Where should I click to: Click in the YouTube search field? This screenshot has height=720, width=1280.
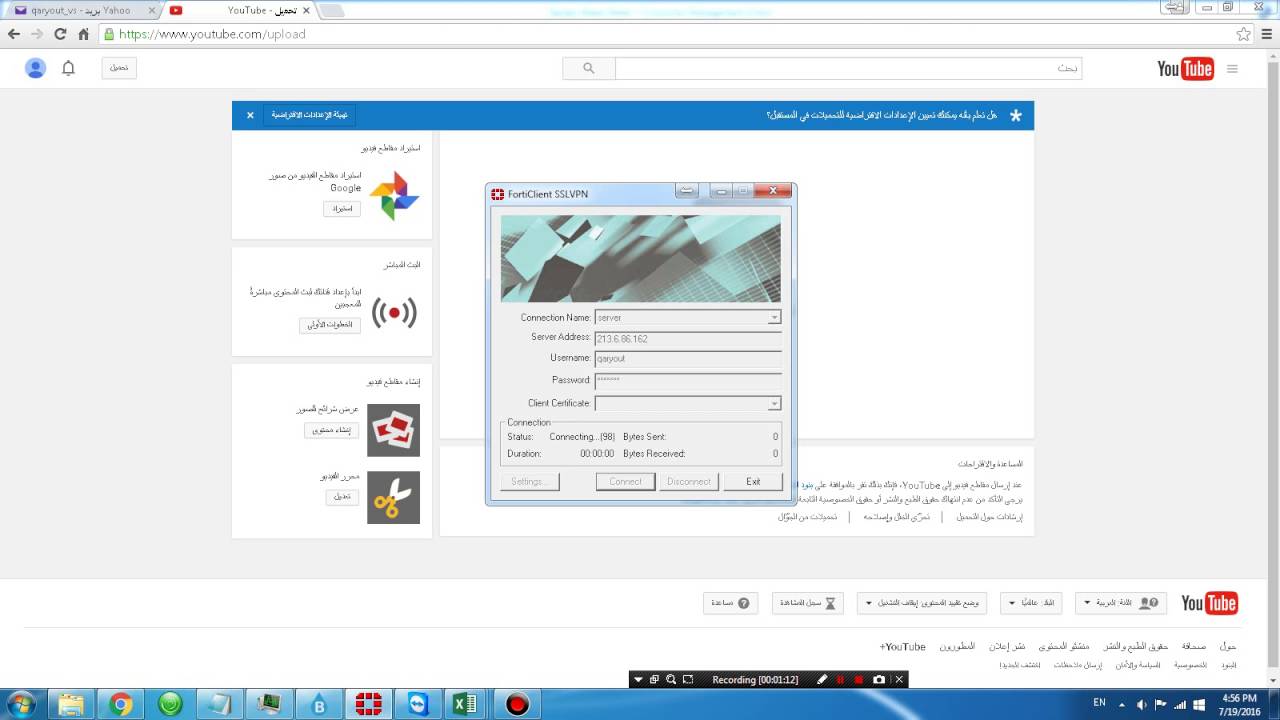848,68
